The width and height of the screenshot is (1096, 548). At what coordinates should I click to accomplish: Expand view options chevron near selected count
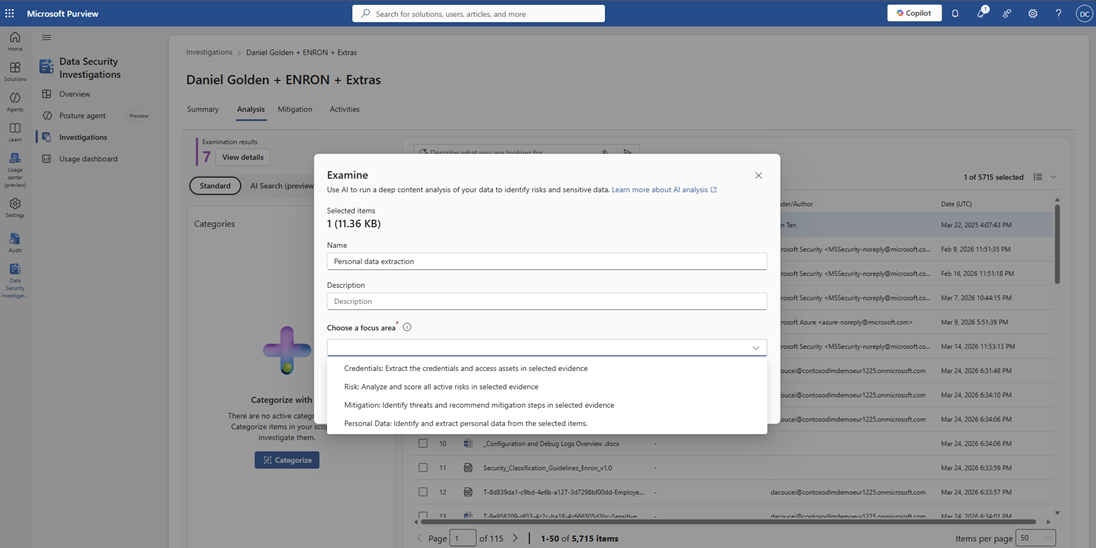1053,177
